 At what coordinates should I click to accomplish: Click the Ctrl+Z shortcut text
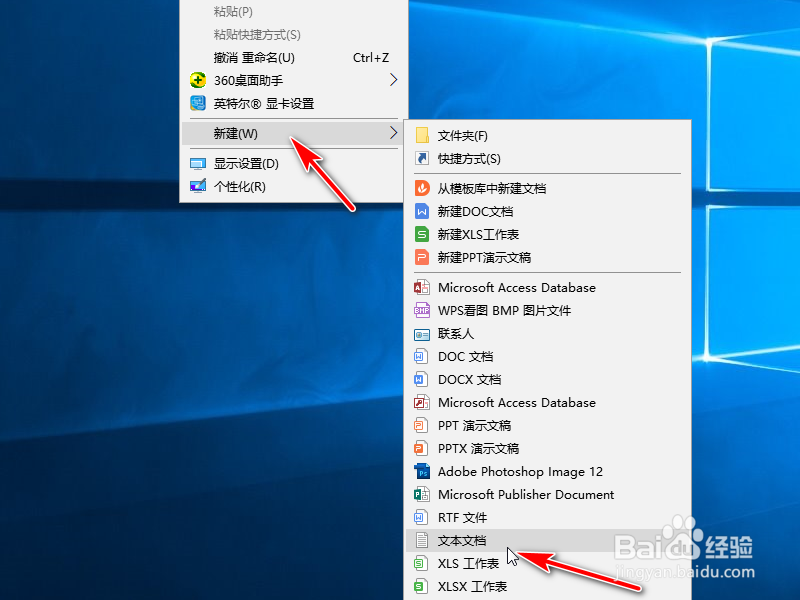(x=371, y=58)
